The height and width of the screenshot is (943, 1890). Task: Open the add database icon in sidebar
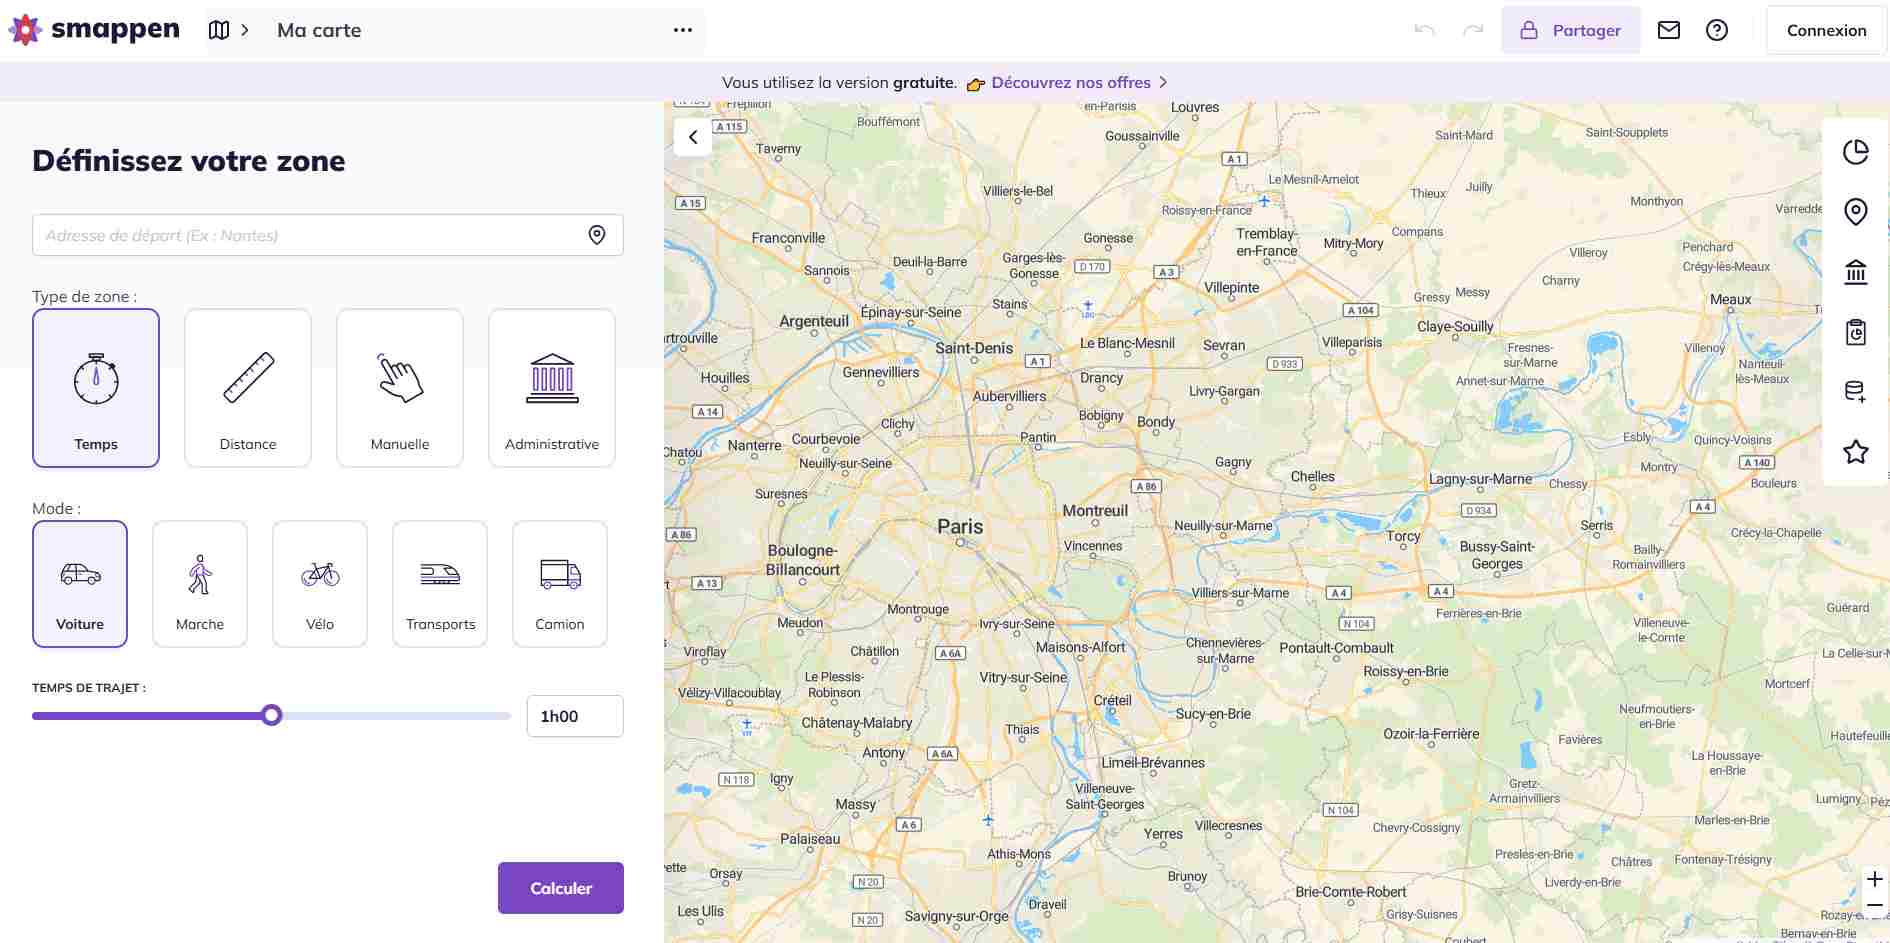coord(1855,392)
